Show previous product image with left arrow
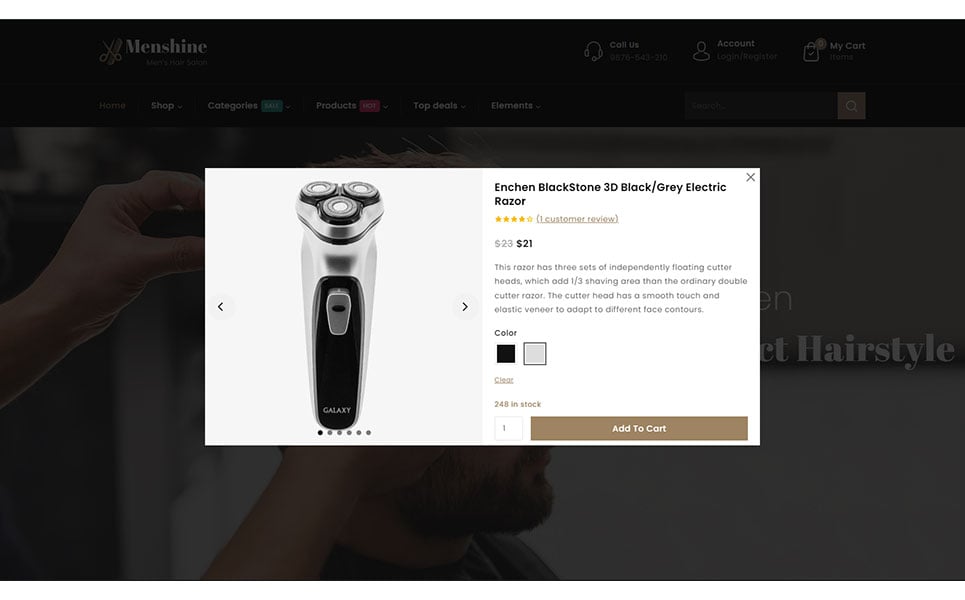This screenshot has width=965, height=600. [x=220, y=306]
